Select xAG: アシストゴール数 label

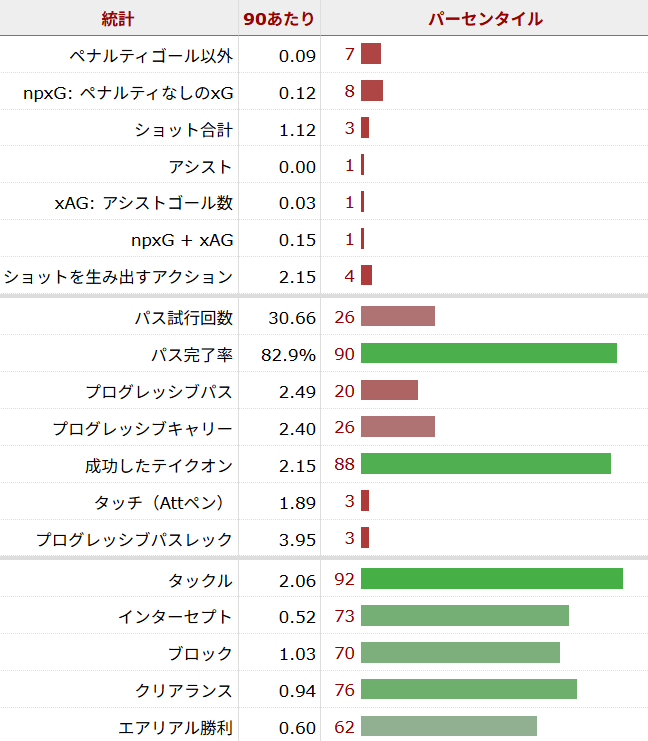[144, 203]
